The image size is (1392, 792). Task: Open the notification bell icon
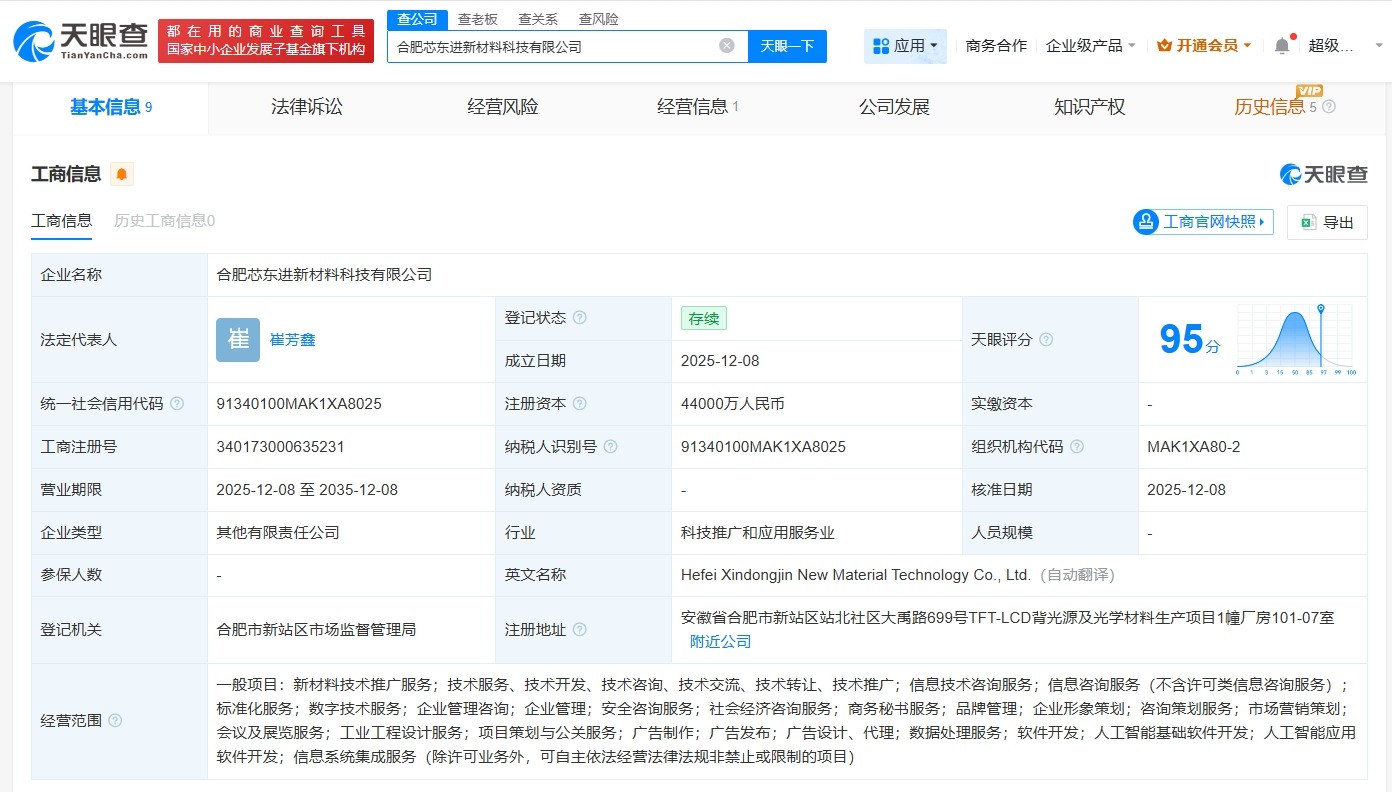1283,45
